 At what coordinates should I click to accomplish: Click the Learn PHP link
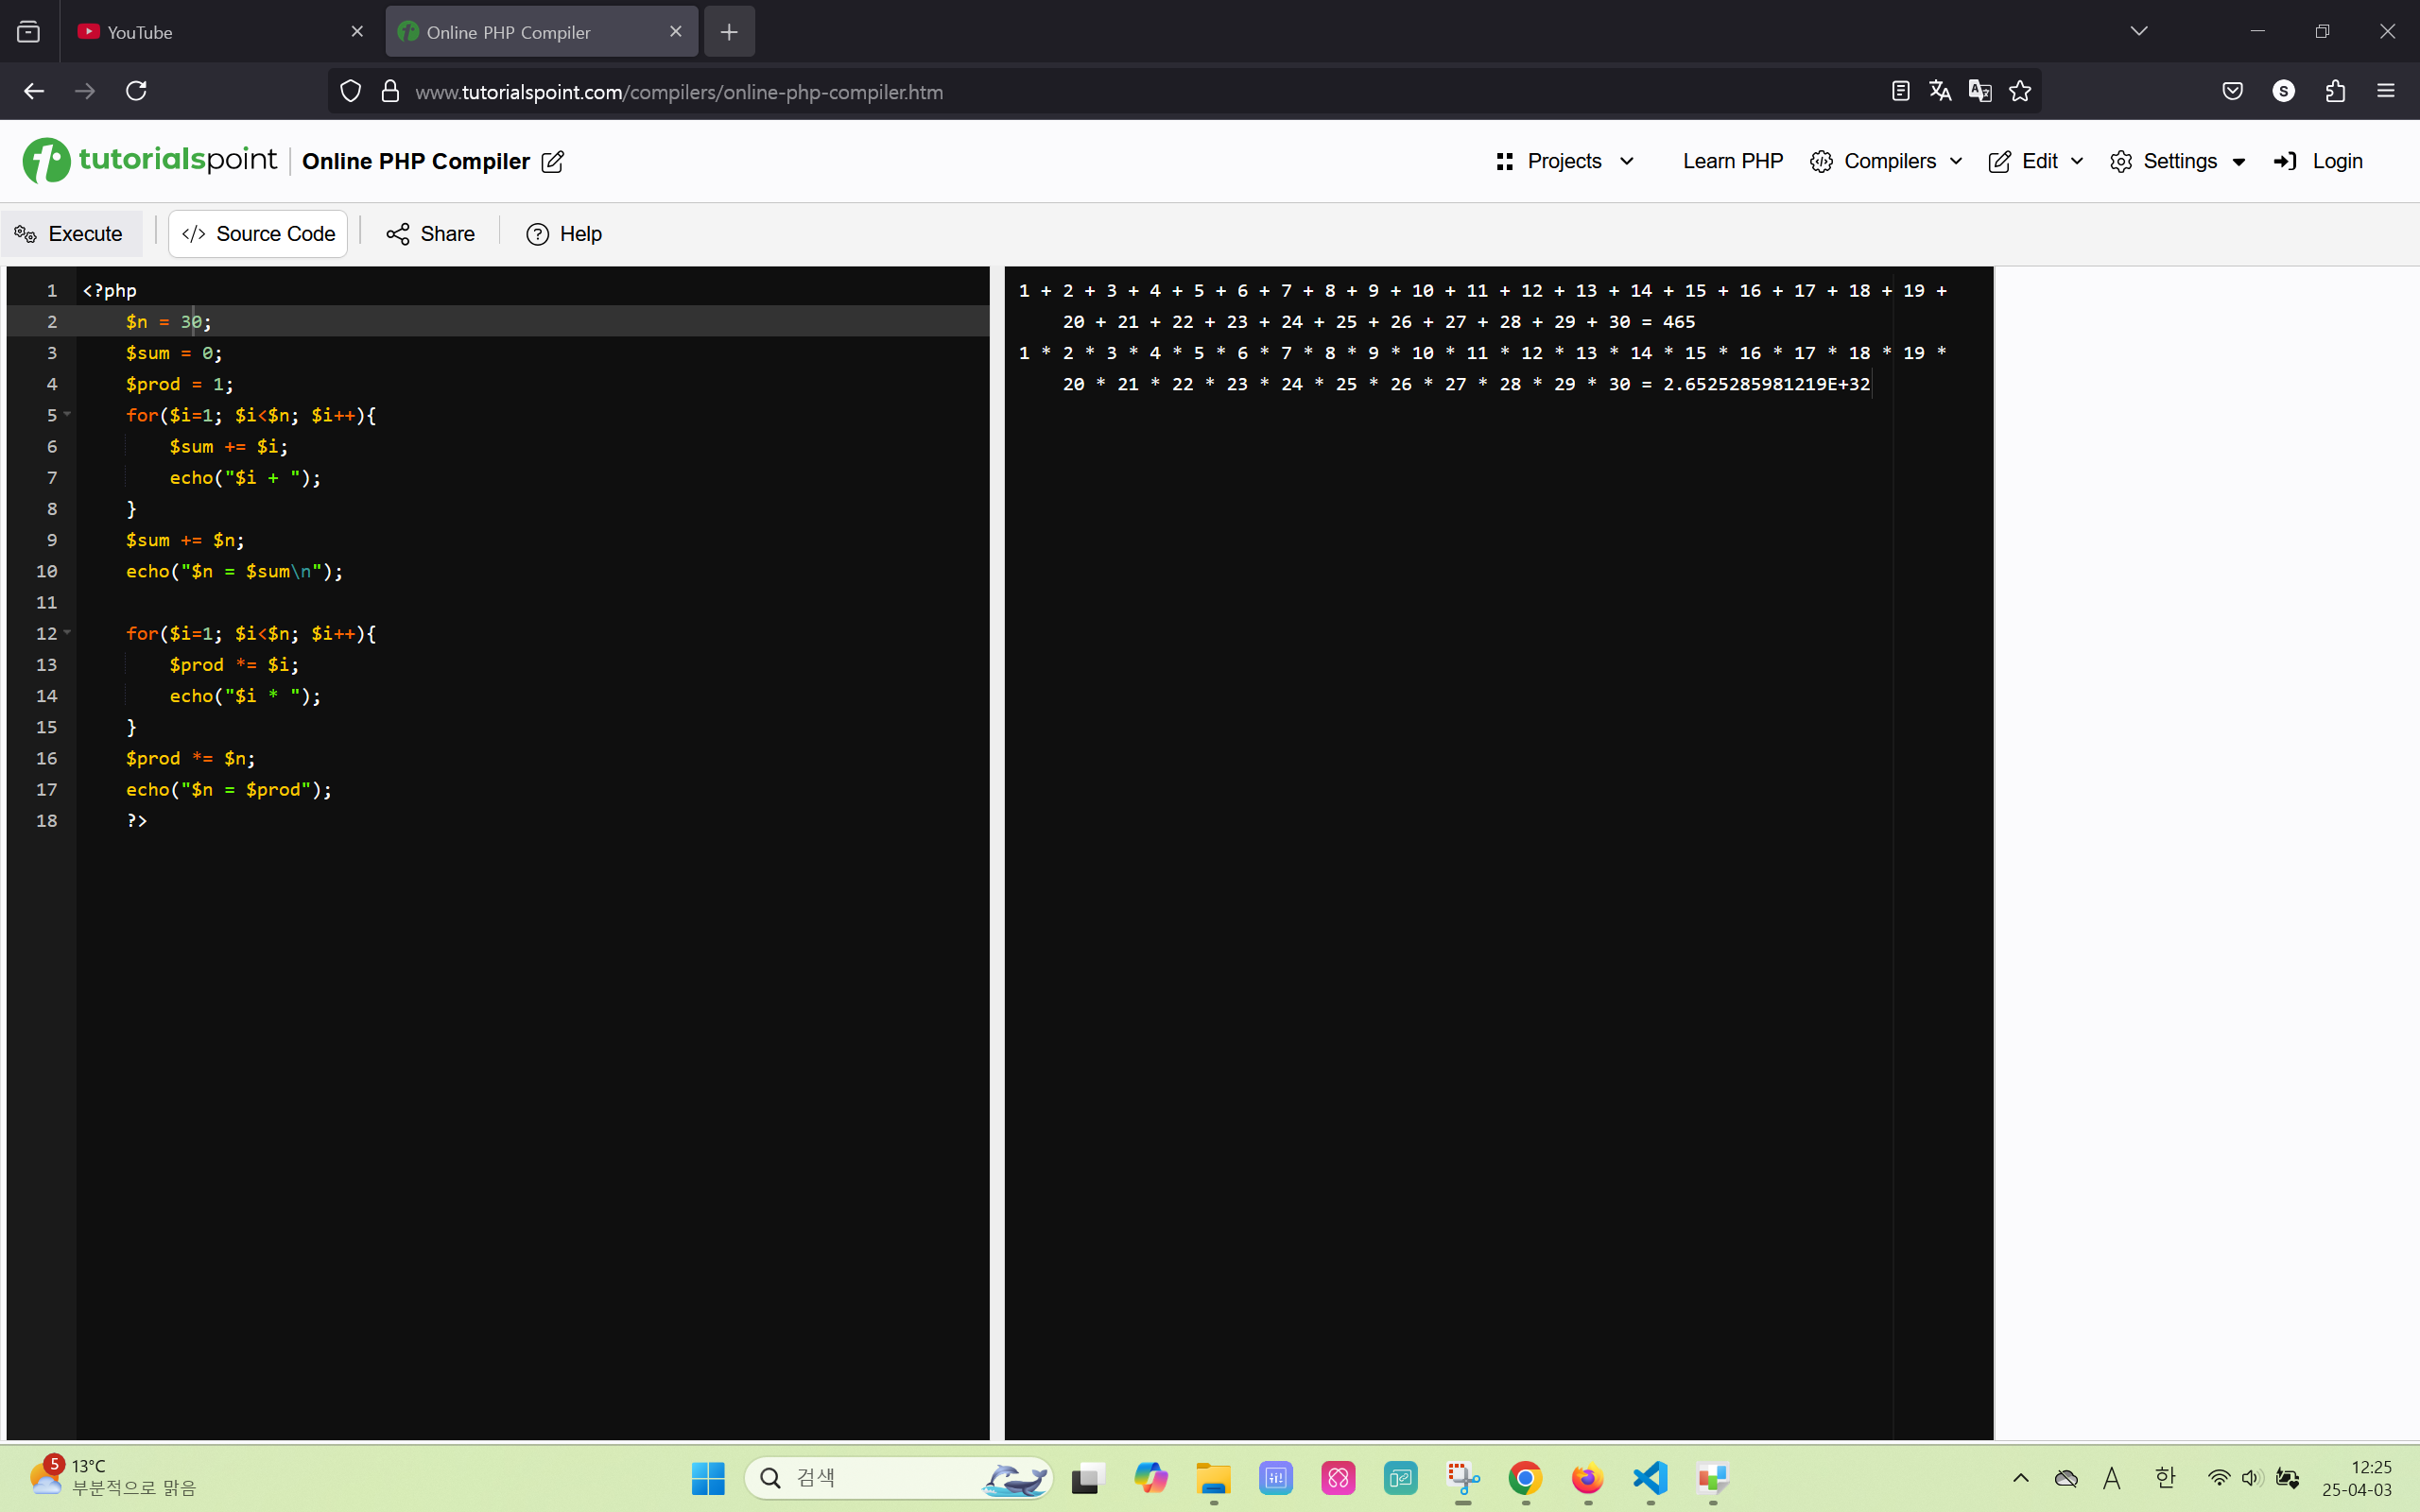coord(1732,161)
